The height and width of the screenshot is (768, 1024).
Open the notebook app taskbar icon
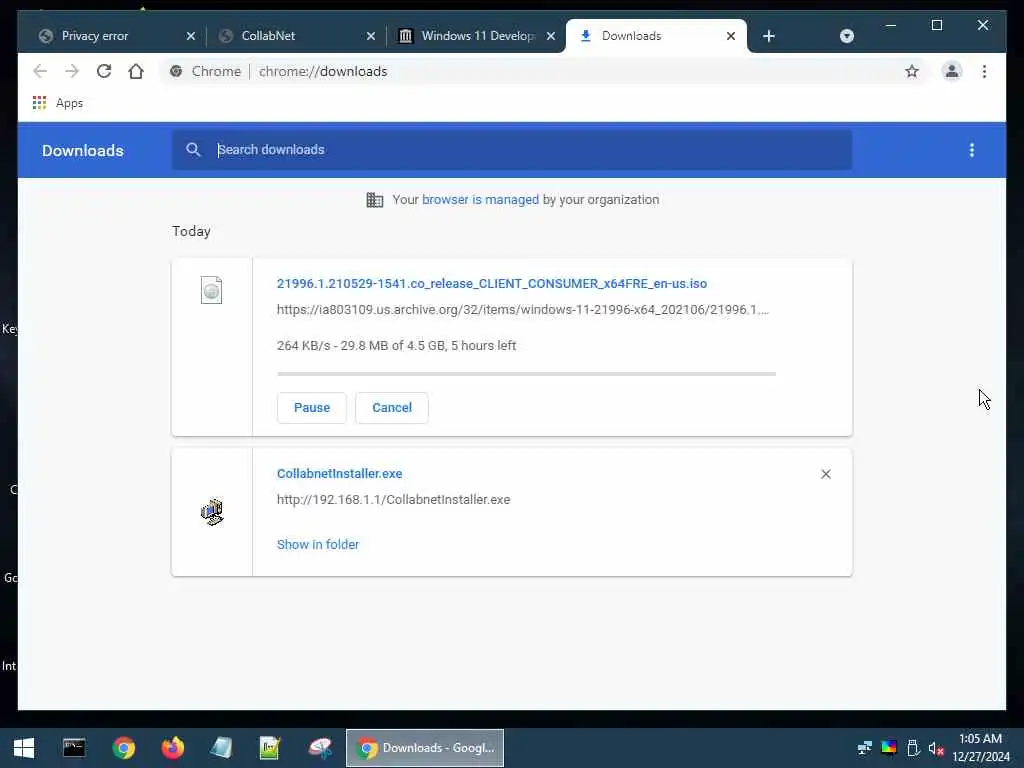point(221,748)
